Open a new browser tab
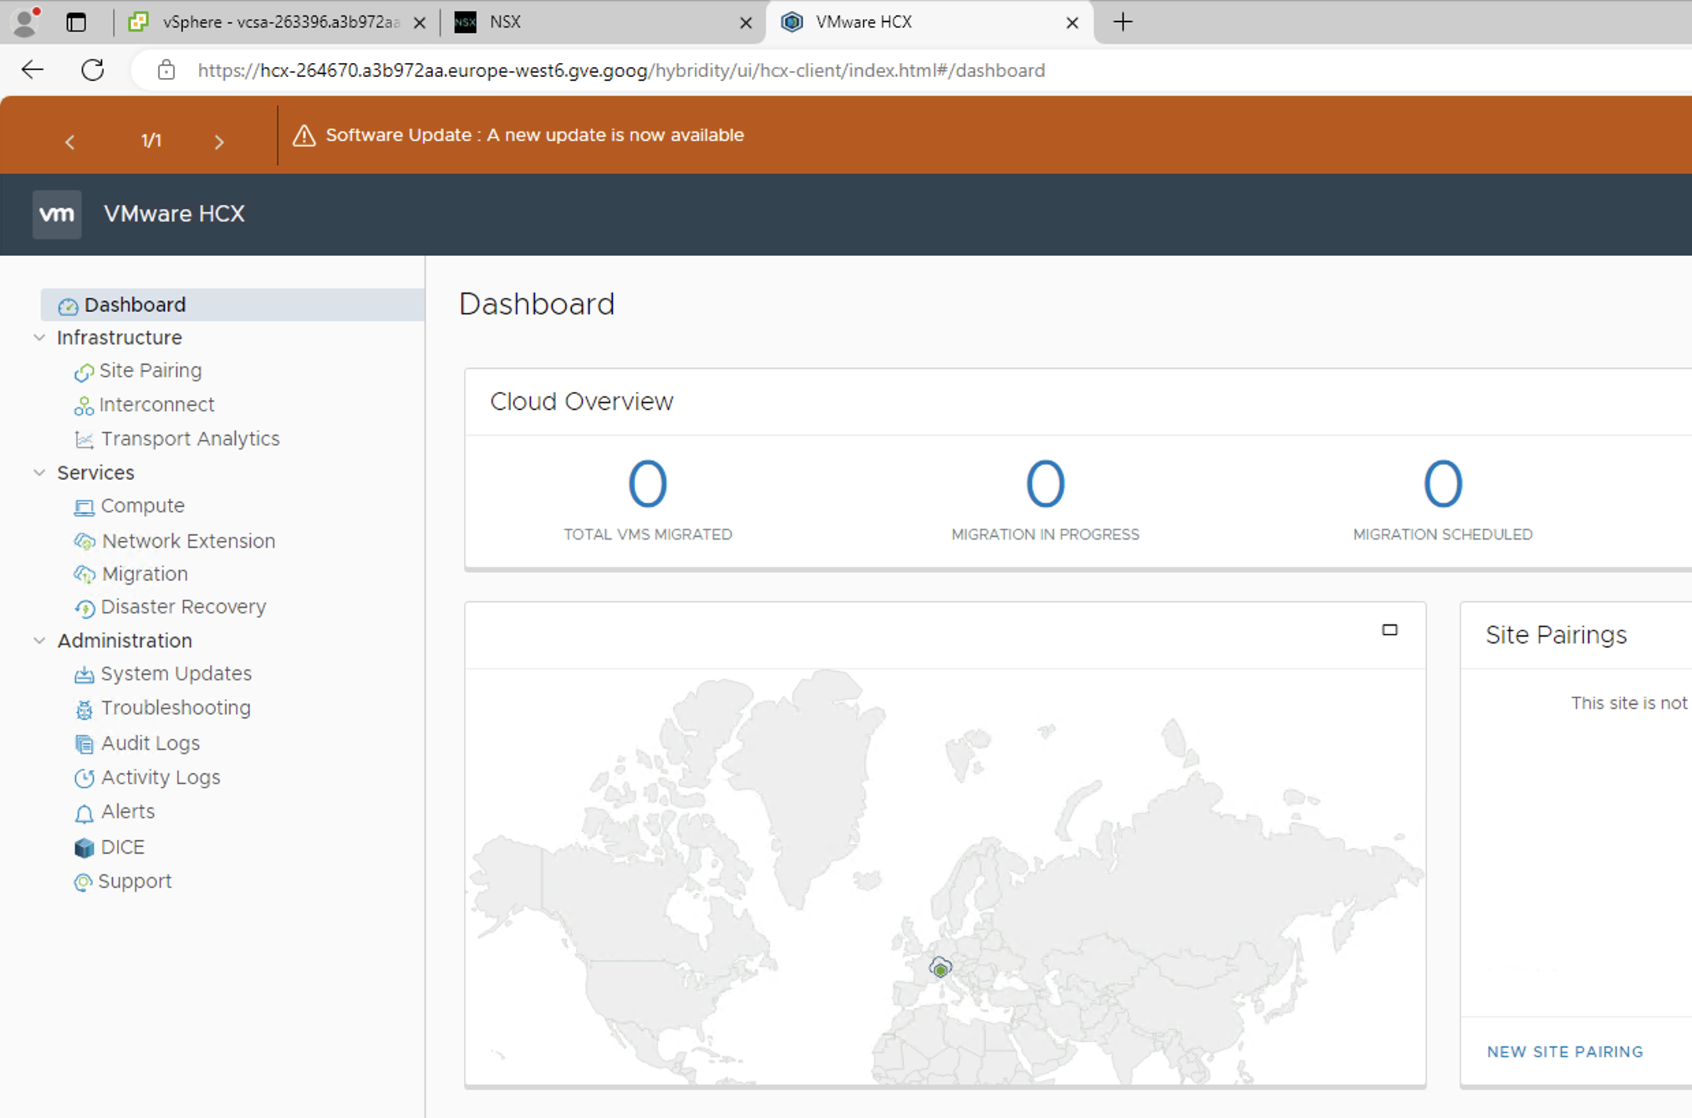1692x1118 pixels. [1123, 22]
